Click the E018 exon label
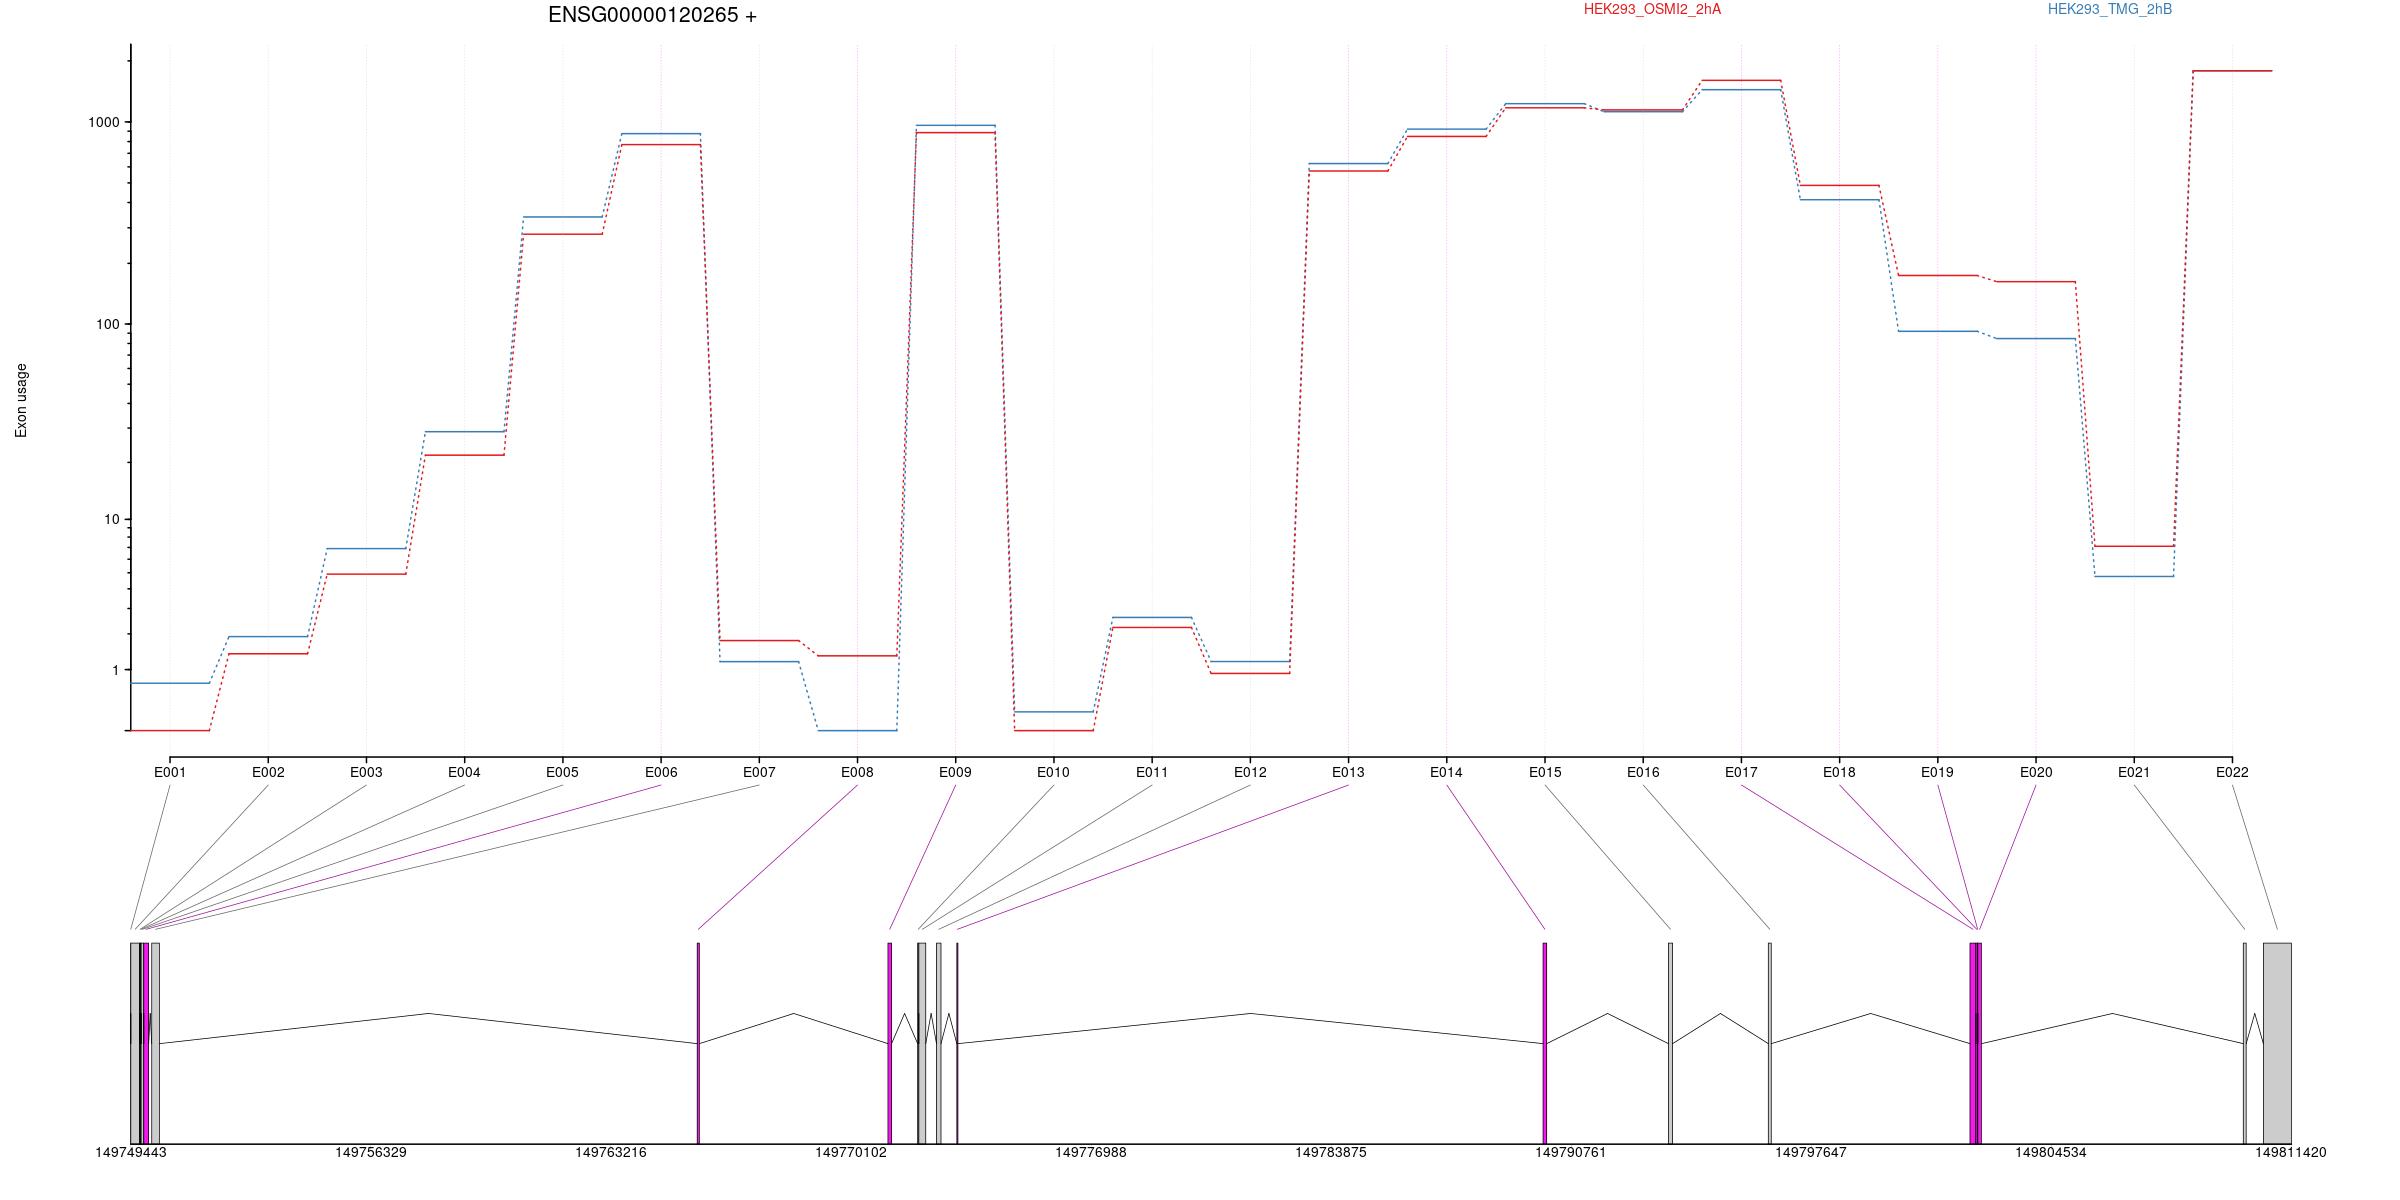Image resolution: width=2400 pixels, height=1200 pixels. [1839, 772]
